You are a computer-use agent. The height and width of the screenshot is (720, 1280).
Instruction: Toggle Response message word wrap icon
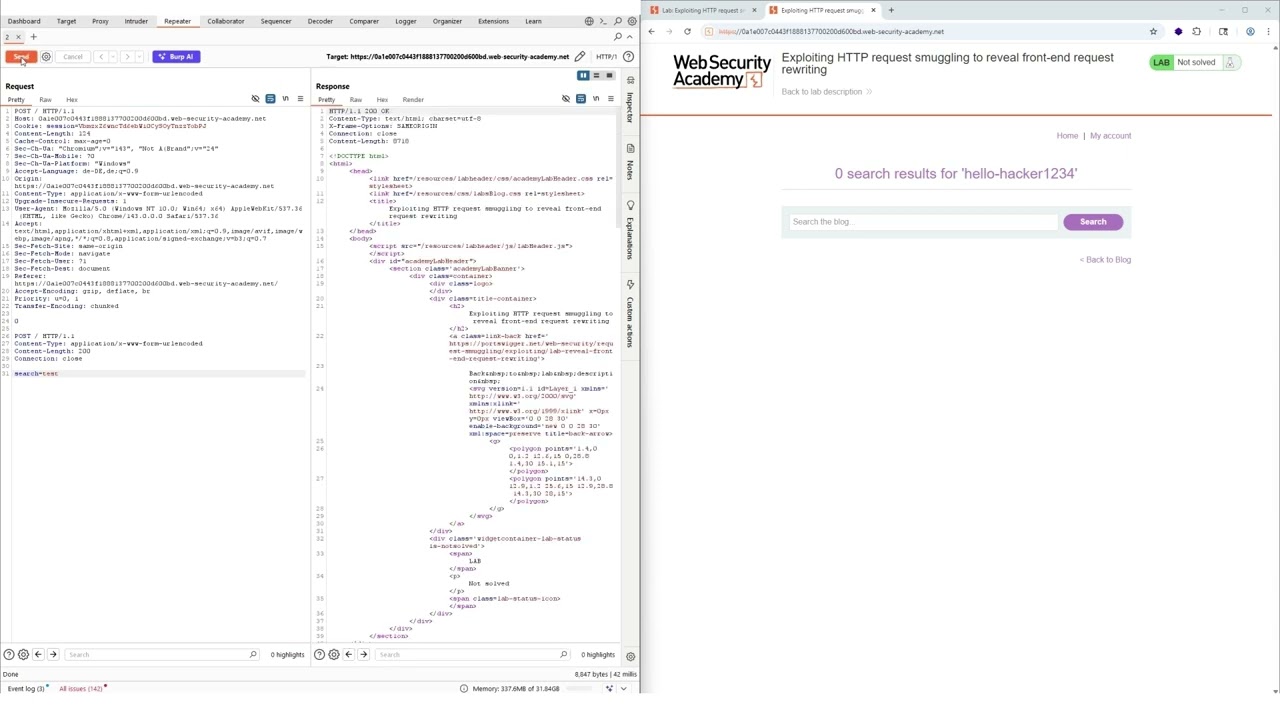(x=581, y=99)
